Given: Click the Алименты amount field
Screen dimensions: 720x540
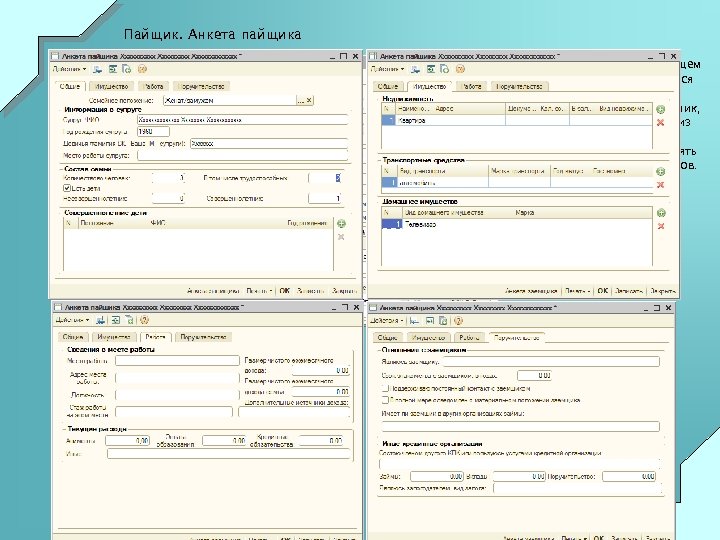Looking at the screenshot, I should [128, 440].
